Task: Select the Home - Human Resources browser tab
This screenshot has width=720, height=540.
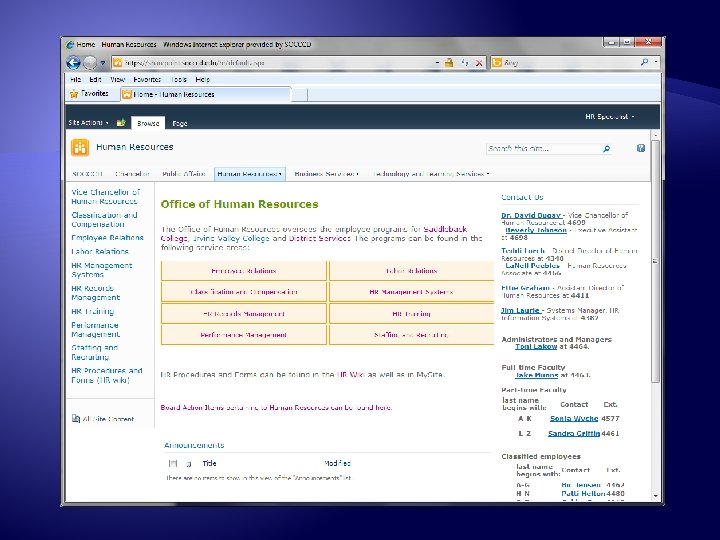Action: pos(206,94)
